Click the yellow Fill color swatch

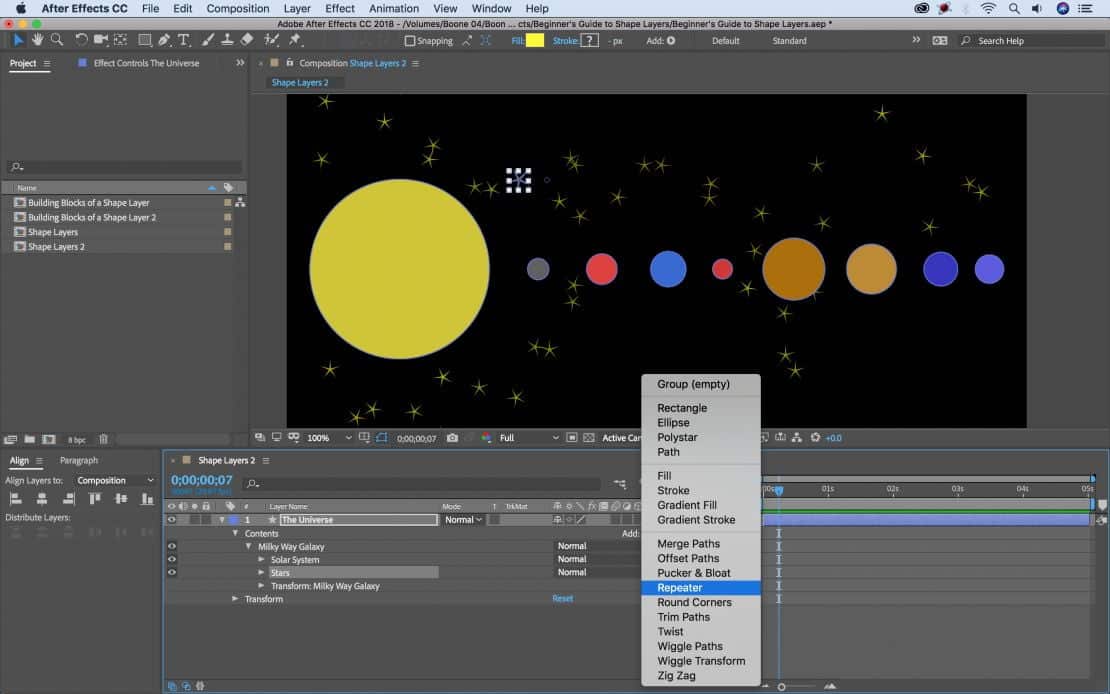[535, 41]
